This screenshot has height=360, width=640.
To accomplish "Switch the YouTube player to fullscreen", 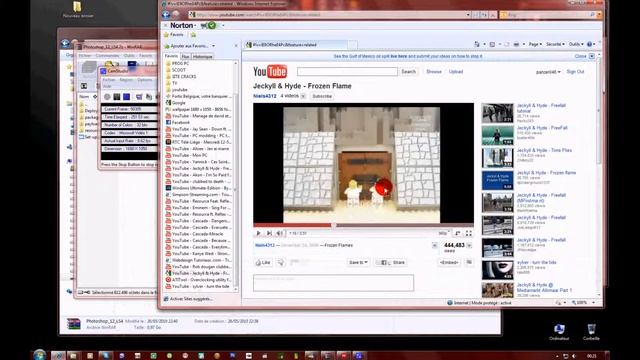I will click(469, 233).
